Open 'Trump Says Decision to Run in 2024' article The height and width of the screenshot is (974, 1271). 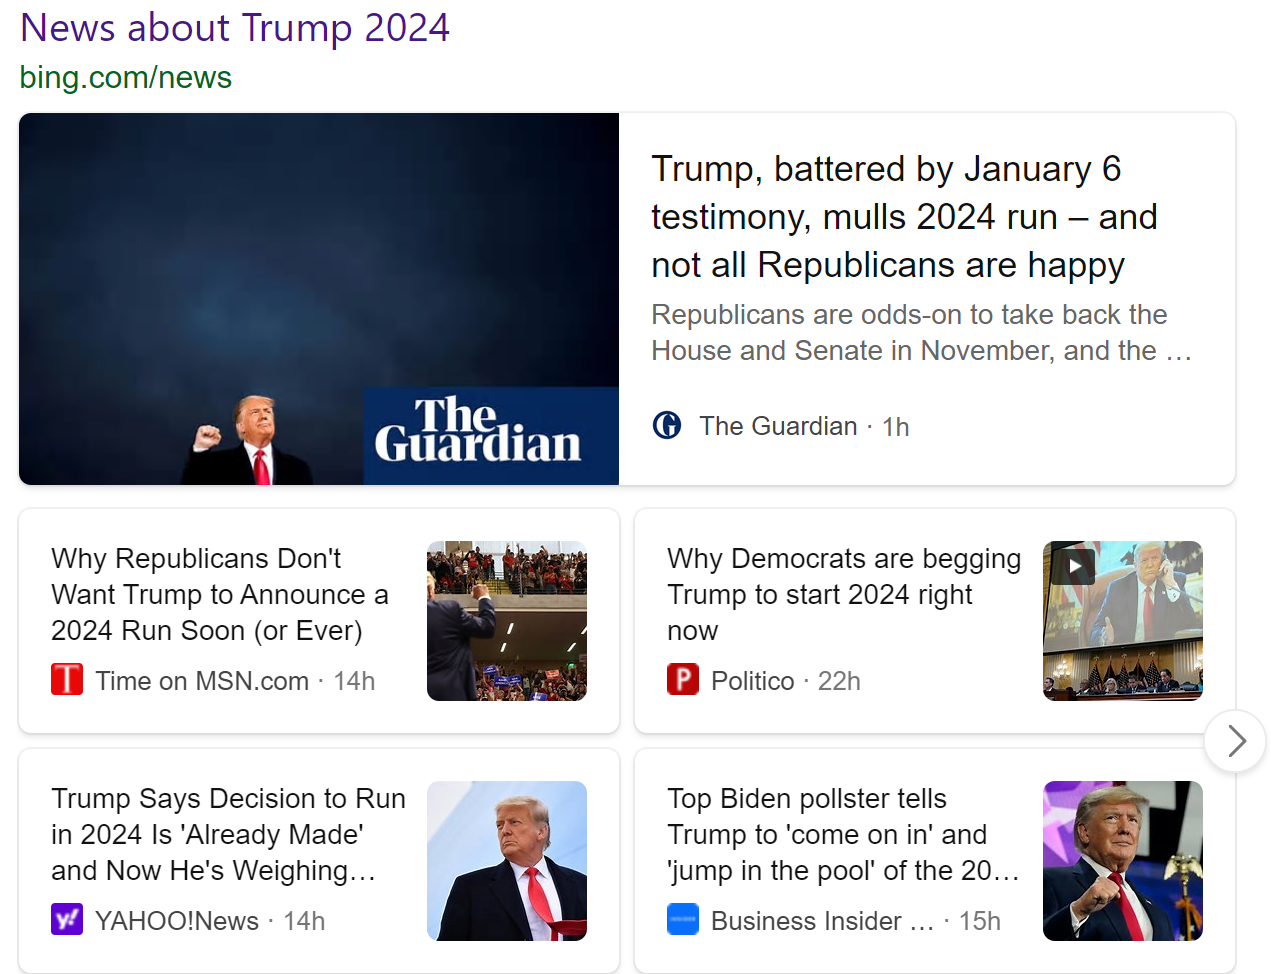tap(228, 834)
